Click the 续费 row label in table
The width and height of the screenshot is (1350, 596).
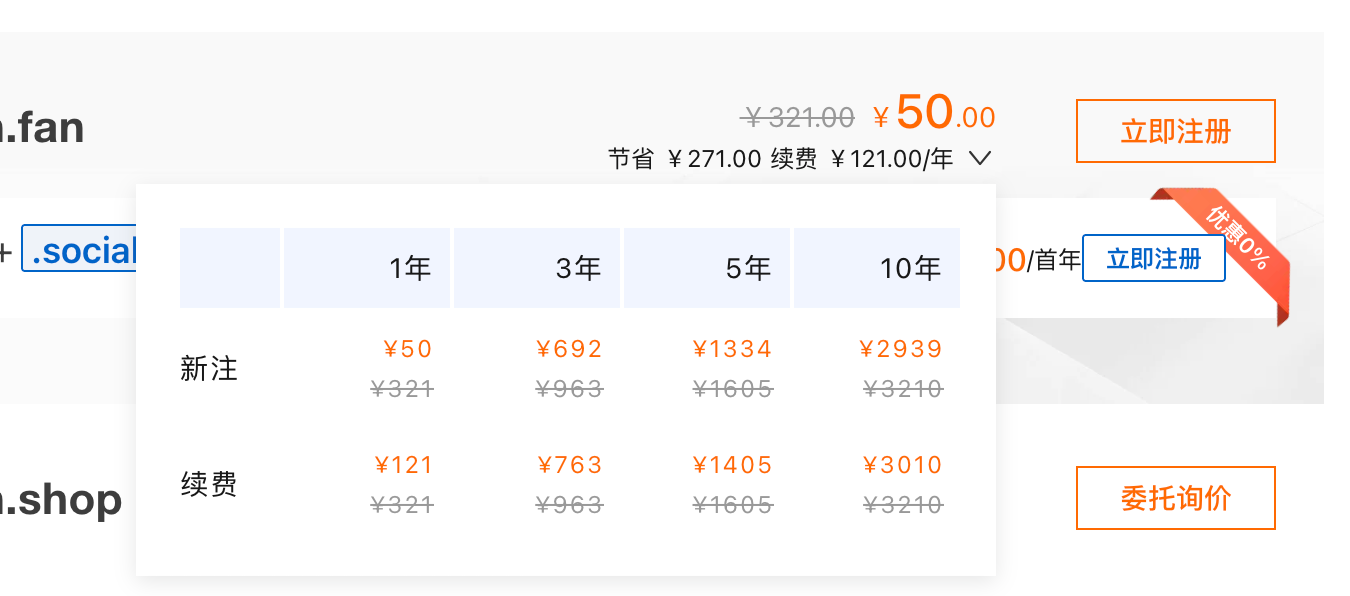[x=209, y=485]
